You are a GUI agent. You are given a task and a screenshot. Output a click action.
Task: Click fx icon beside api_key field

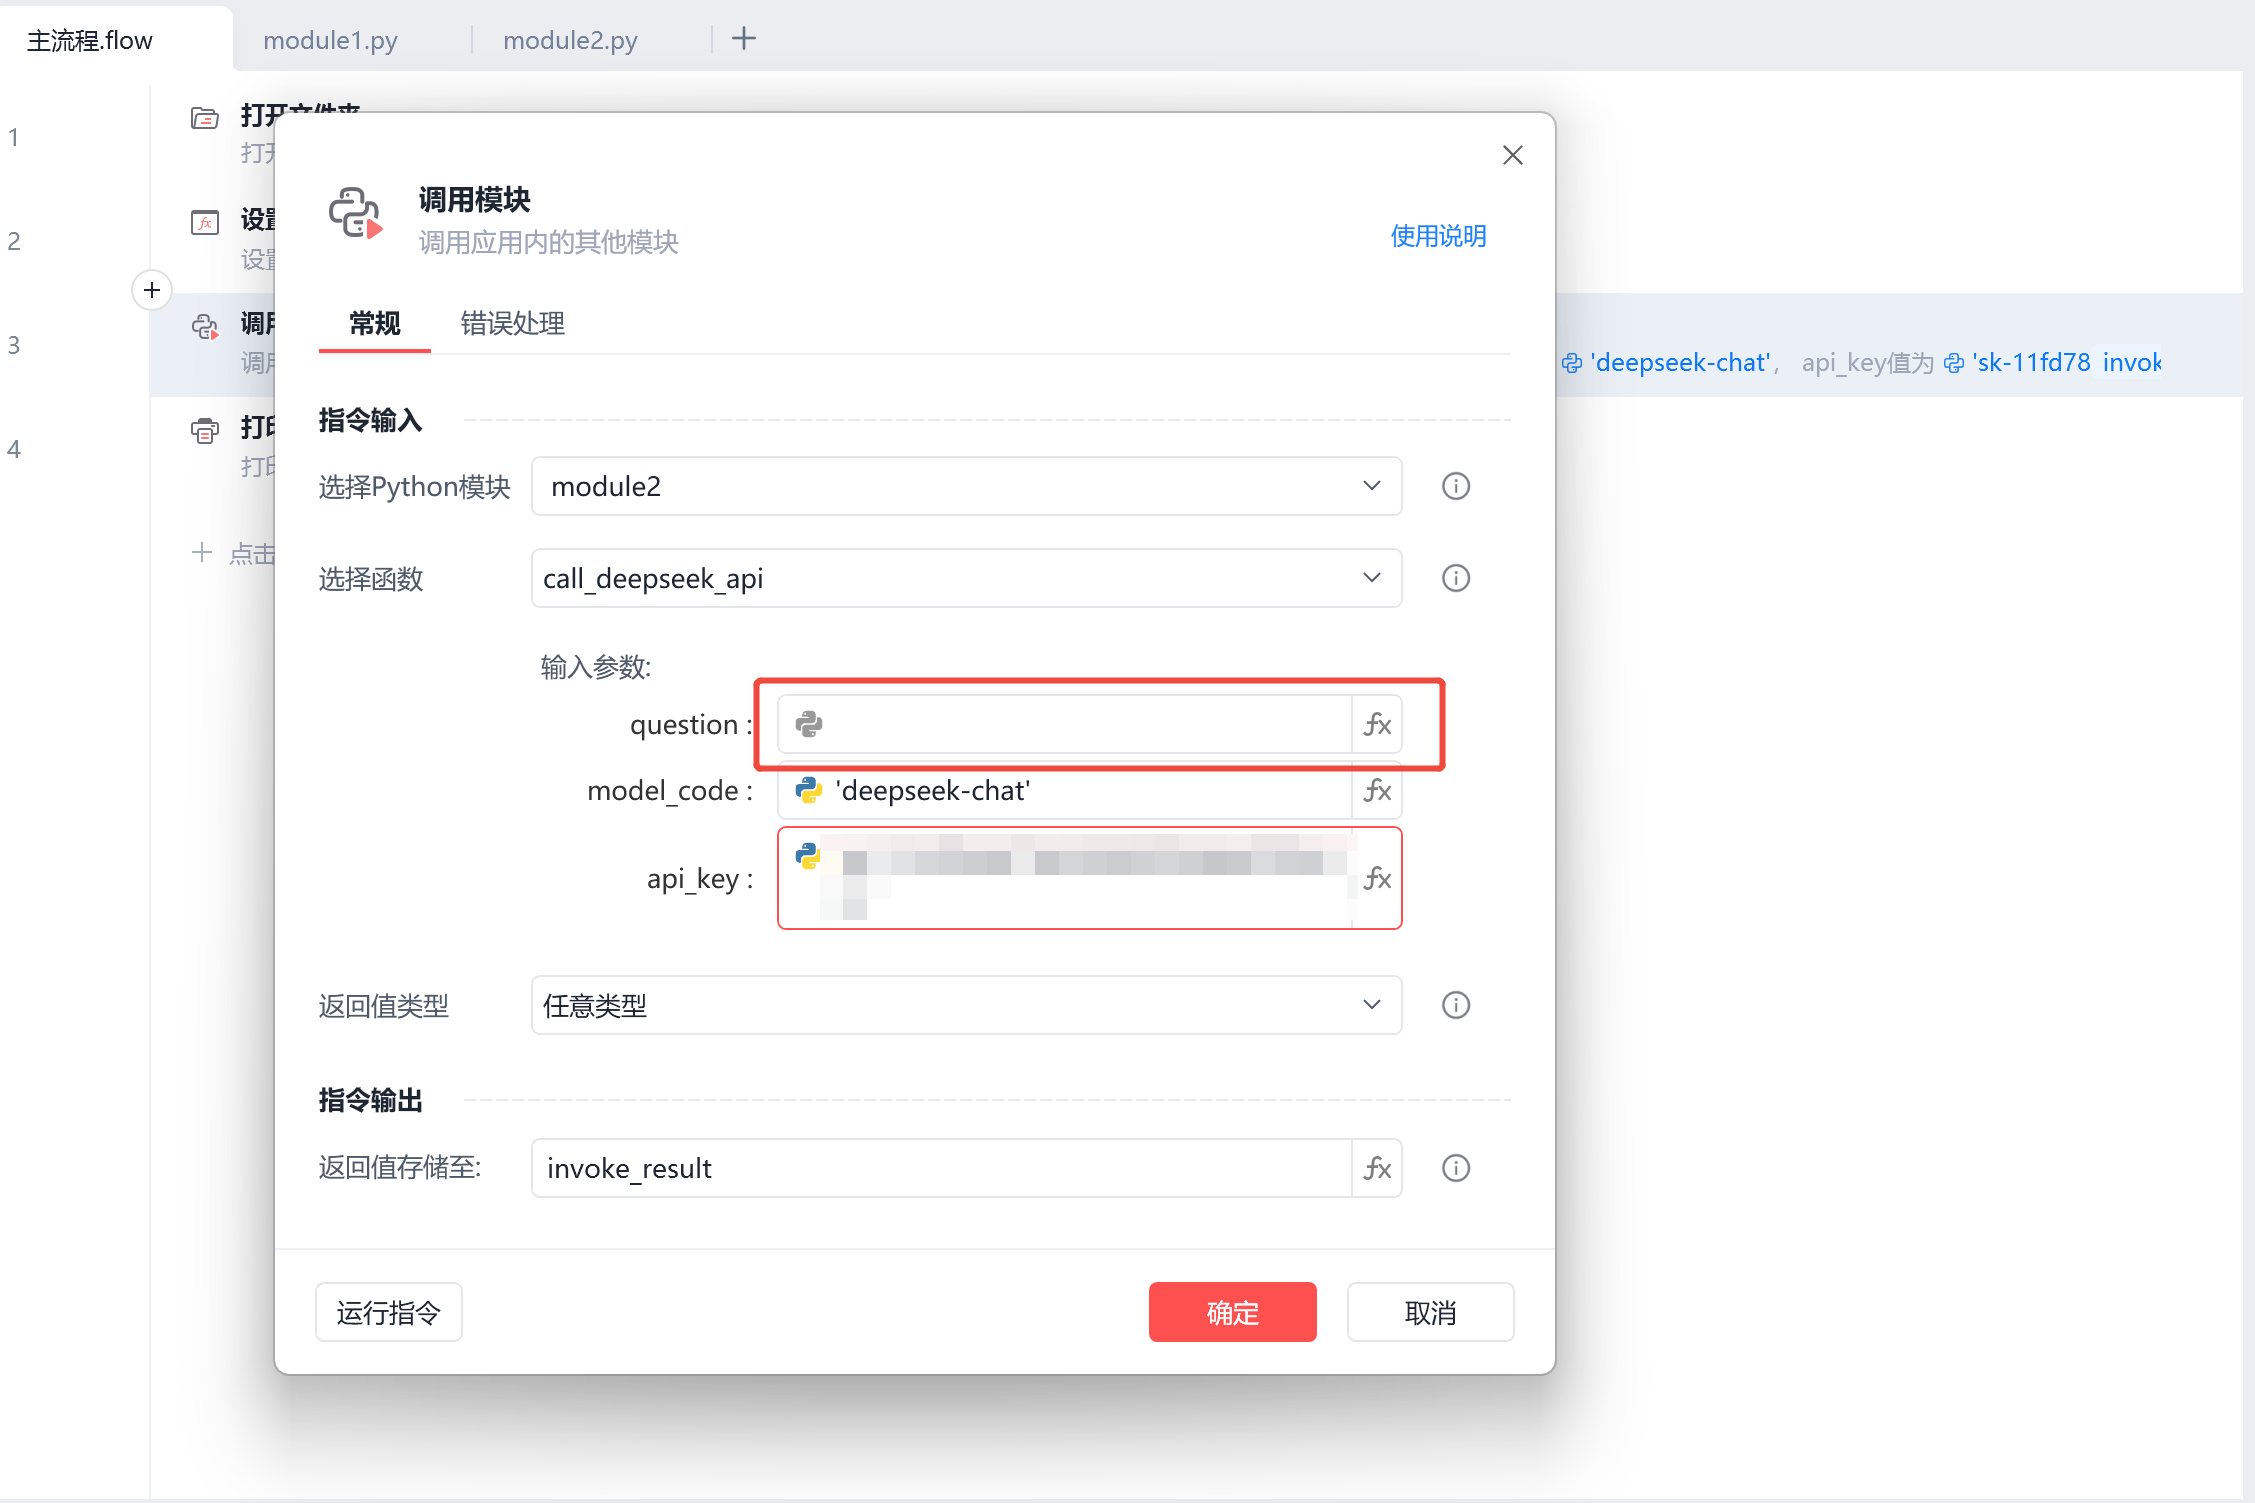click(x=1377, y=879)
